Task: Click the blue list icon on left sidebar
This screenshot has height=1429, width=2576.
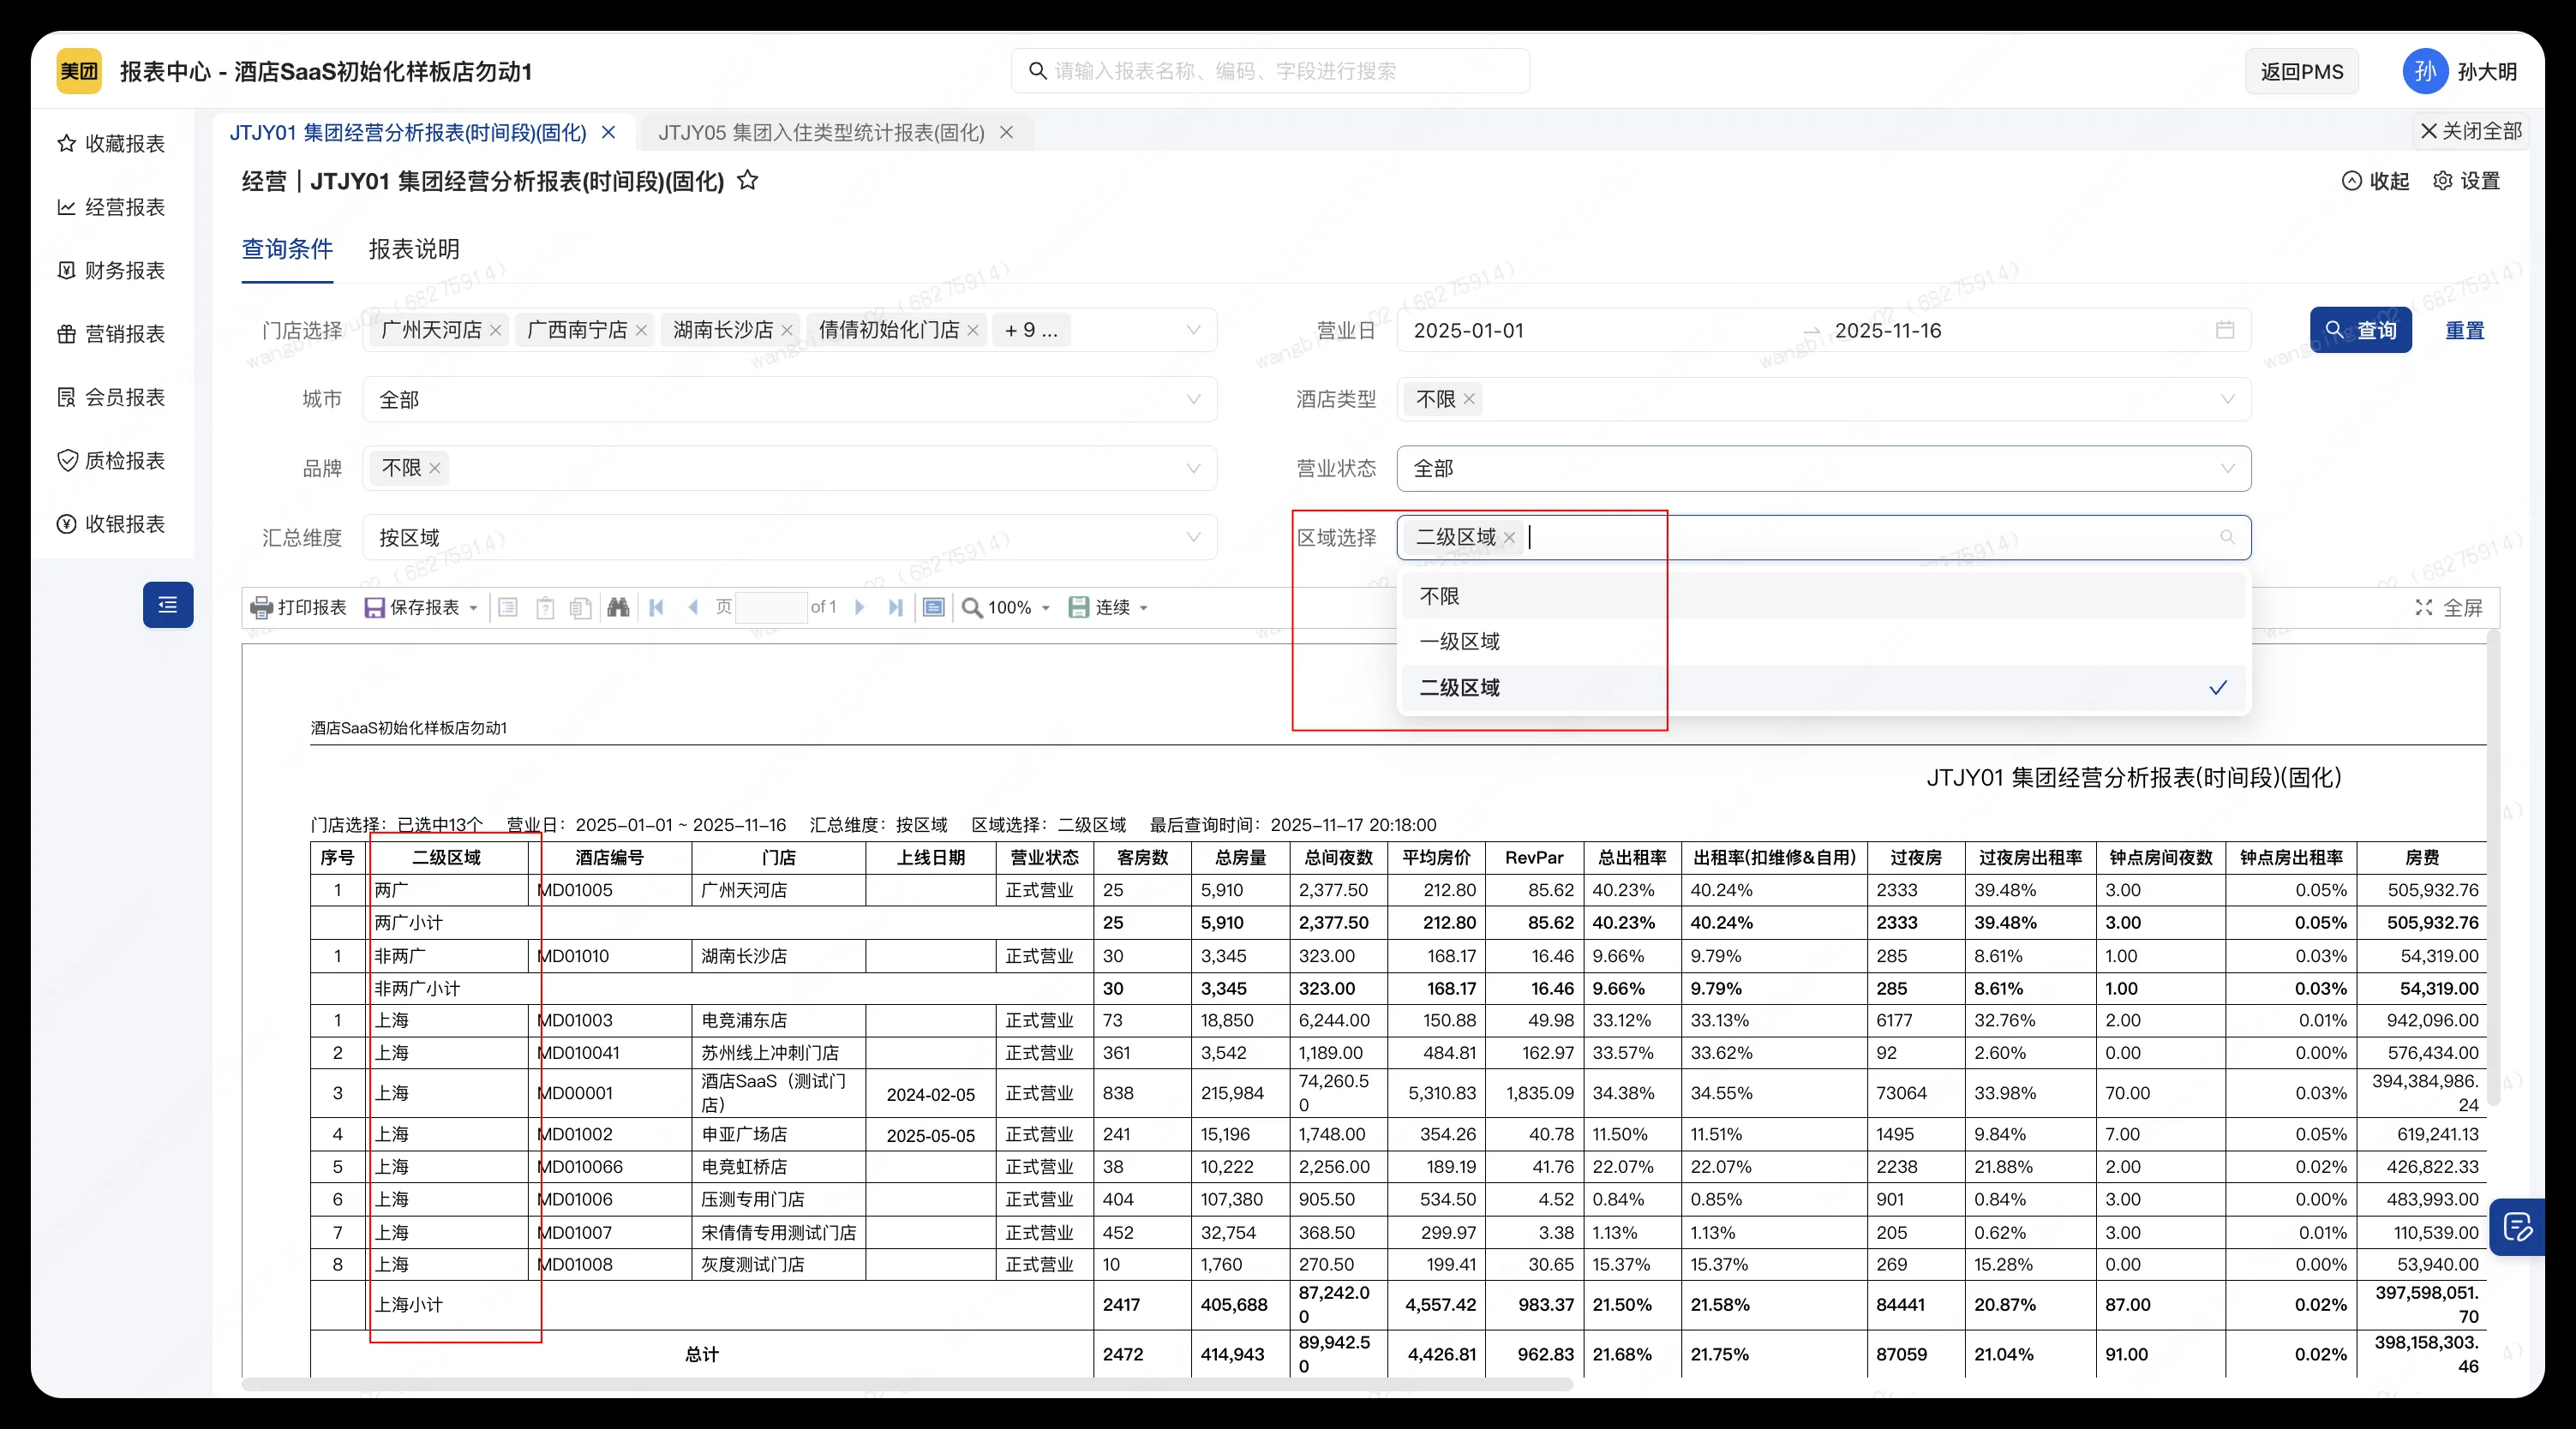Action: click(167, 605)
